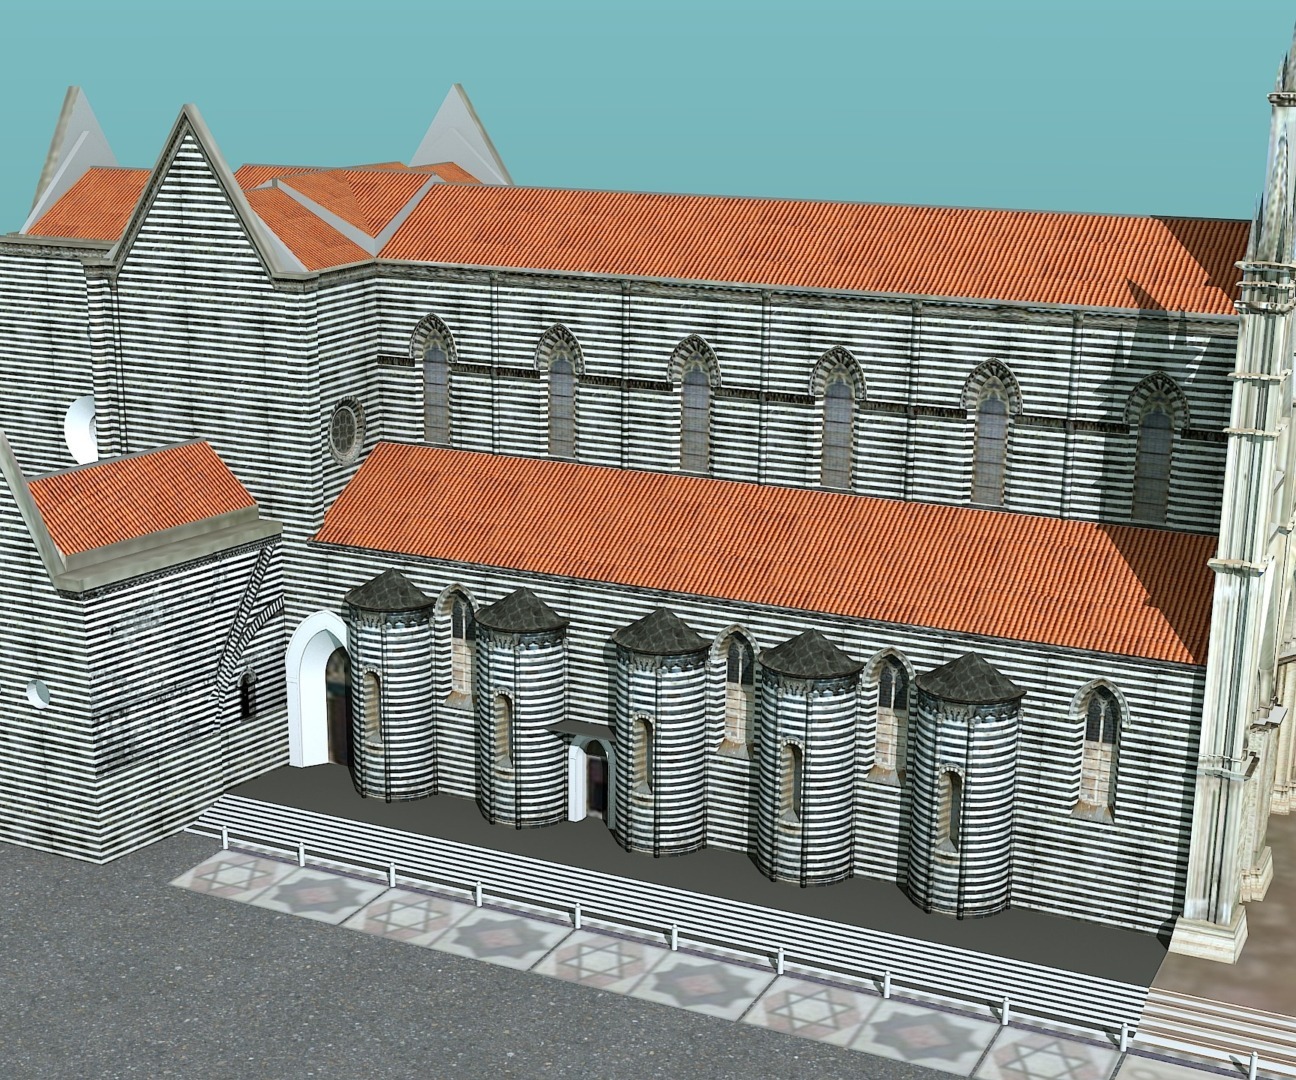Click the leftmost upper clerestory arched window
This screenshot has height=1080, width=1296.
point(435,380)
